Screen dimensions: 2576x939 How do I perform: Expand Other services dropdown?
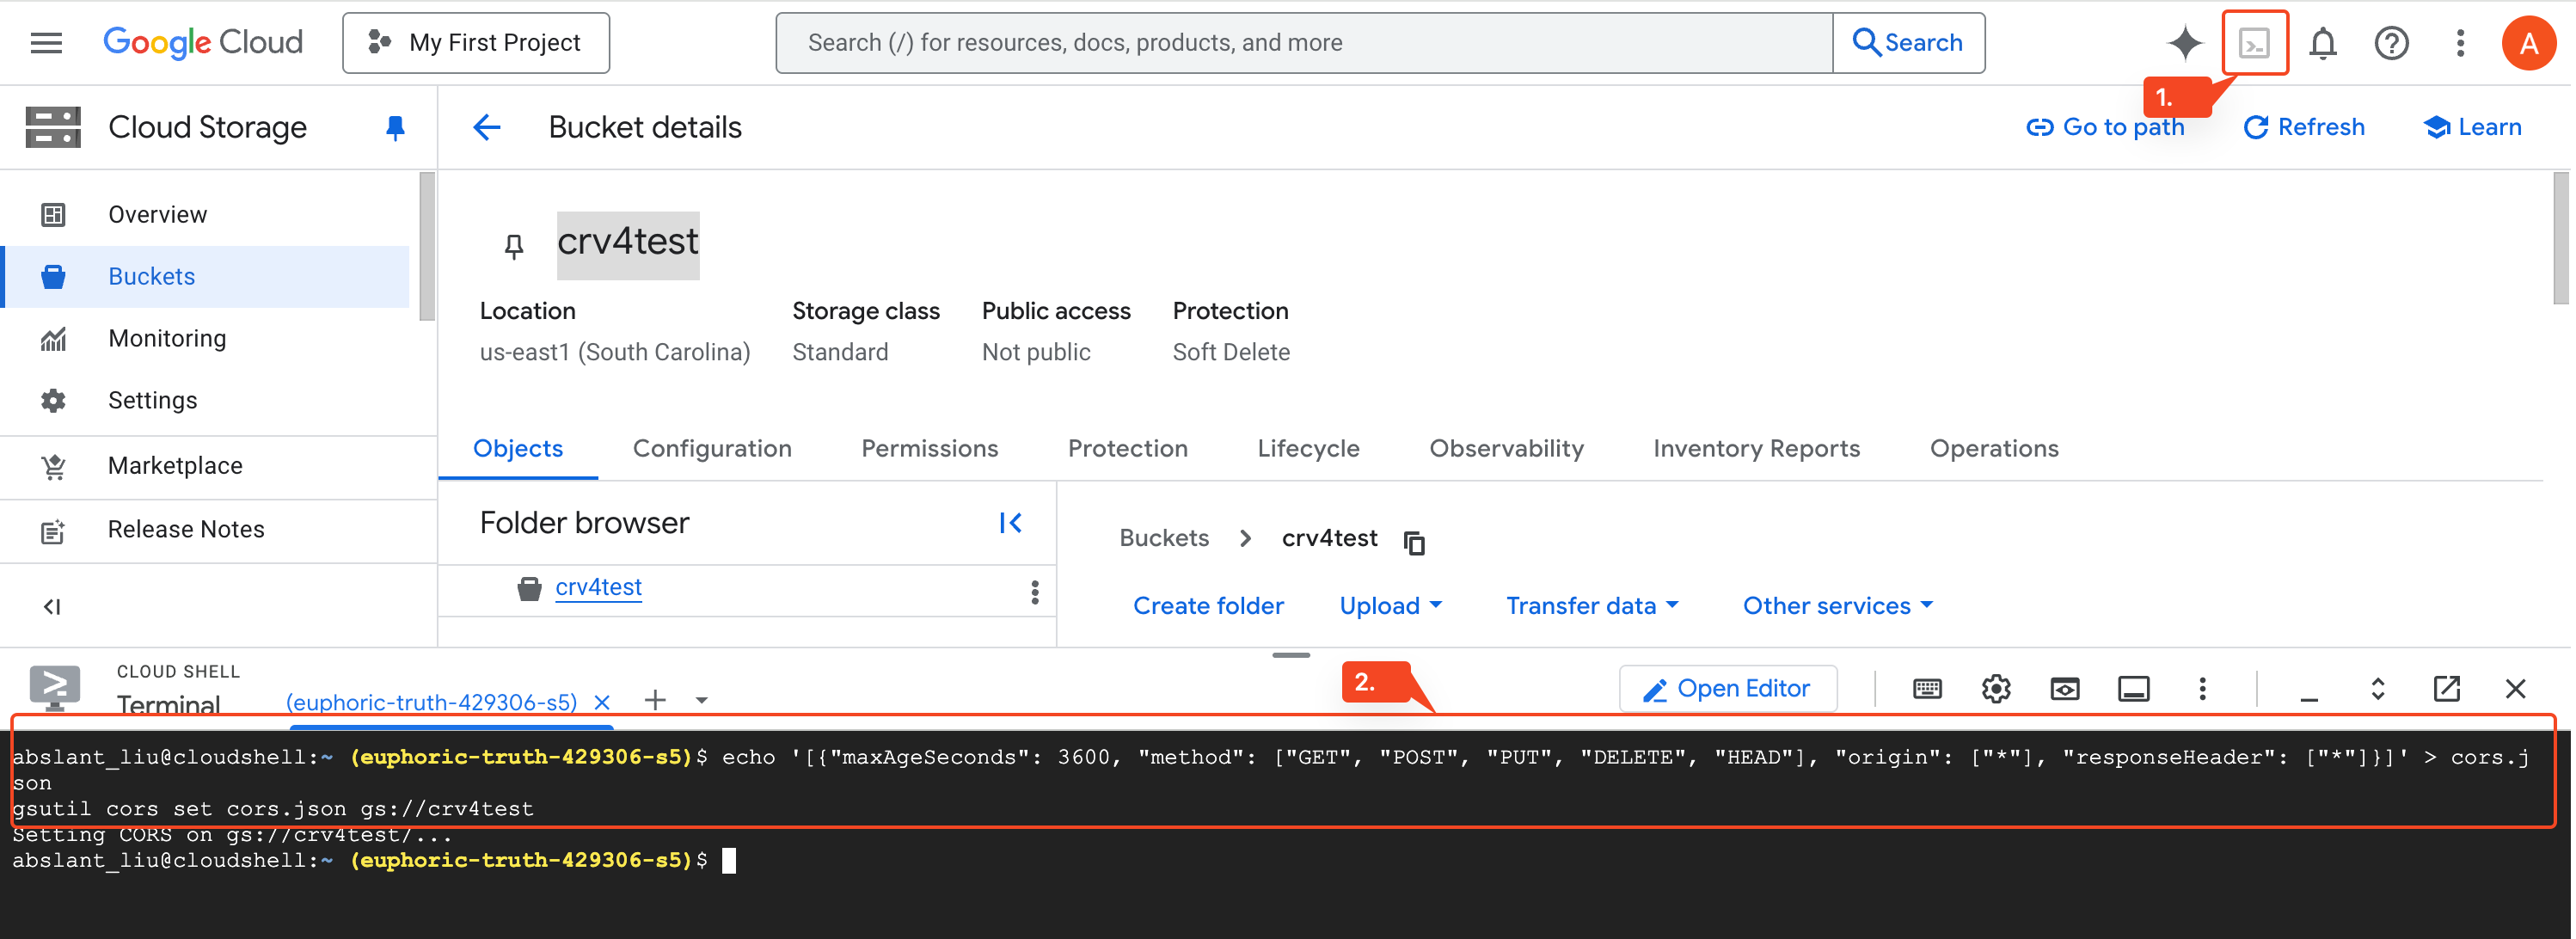pos(1837,605)
